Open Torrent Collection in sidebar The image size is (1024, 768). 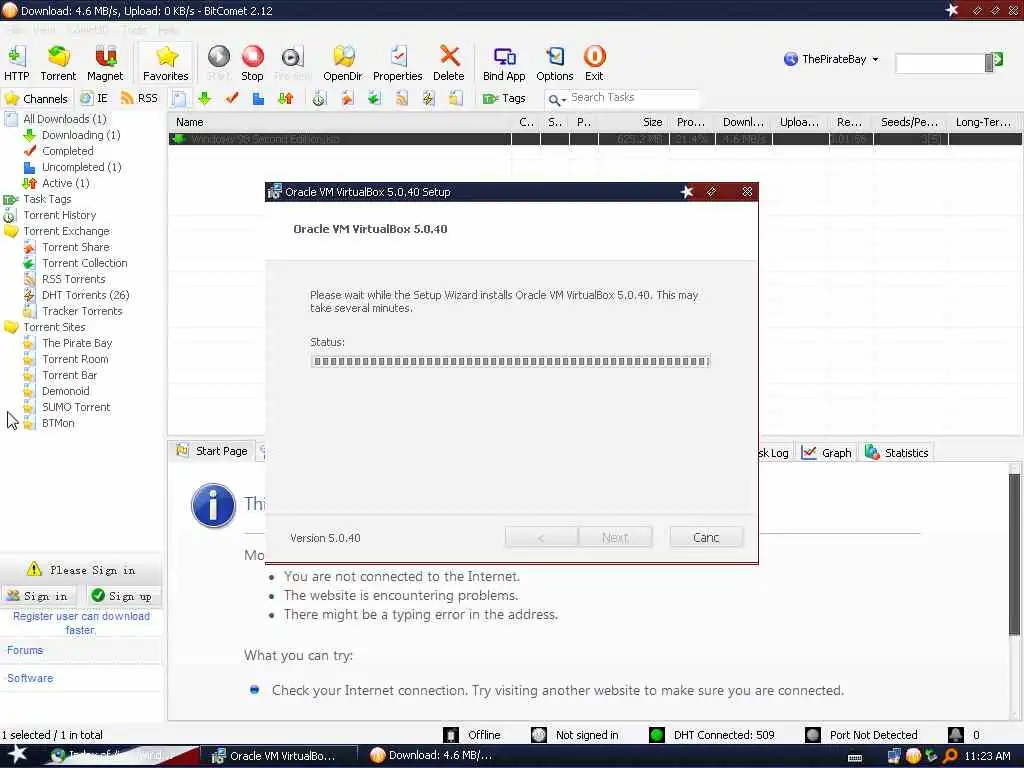coord(85,263)
